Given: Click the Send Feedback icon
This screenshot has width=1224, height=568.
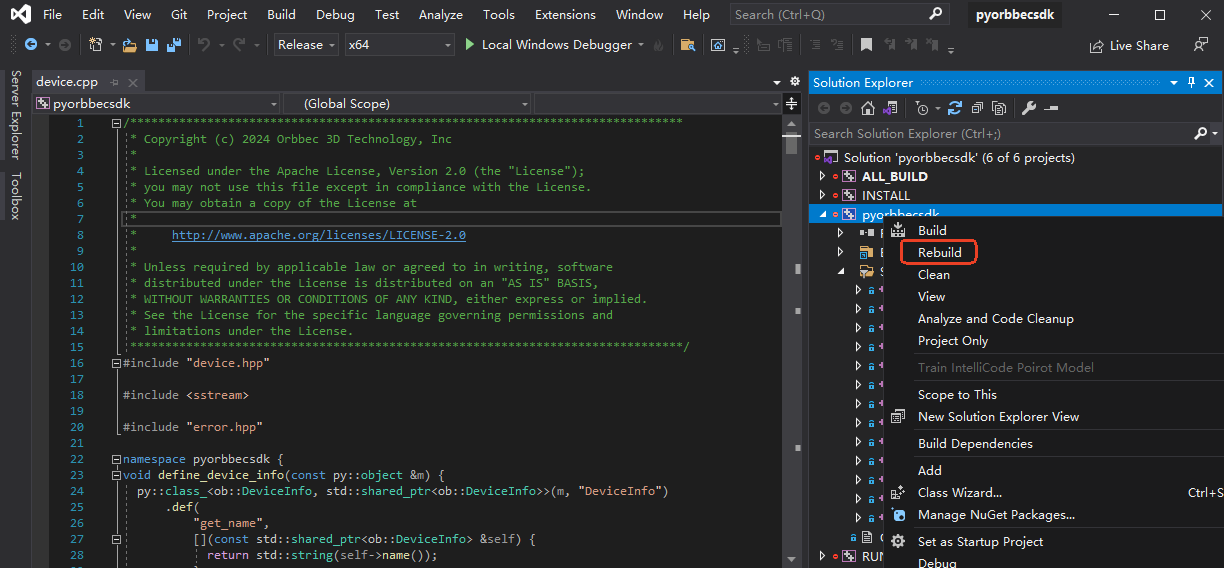Looking at the screenshot, I should (1201, 45).
